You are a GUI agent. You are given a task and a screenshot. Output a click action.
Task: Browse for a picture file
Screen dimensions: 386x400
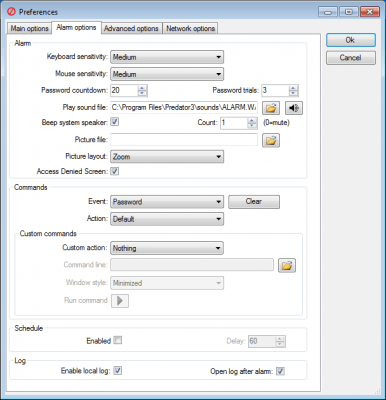(x=271, y=140)
